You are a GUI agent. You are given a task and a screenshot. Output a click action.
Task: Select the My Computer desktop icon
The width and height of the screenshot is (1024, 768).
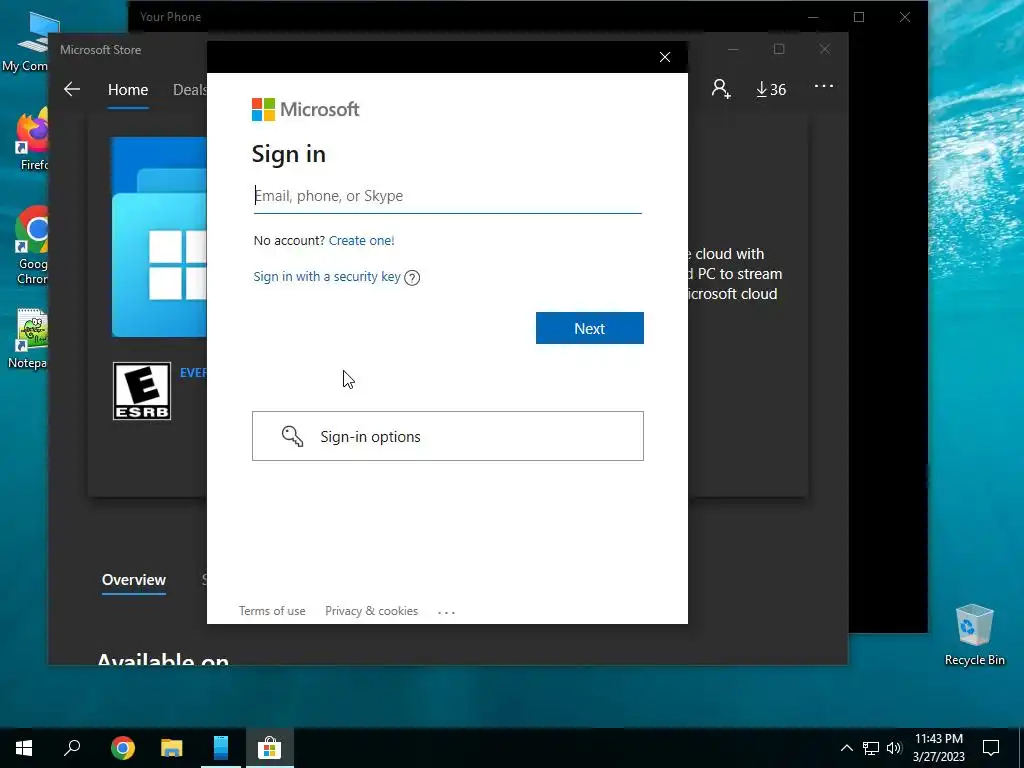point(25,40)
